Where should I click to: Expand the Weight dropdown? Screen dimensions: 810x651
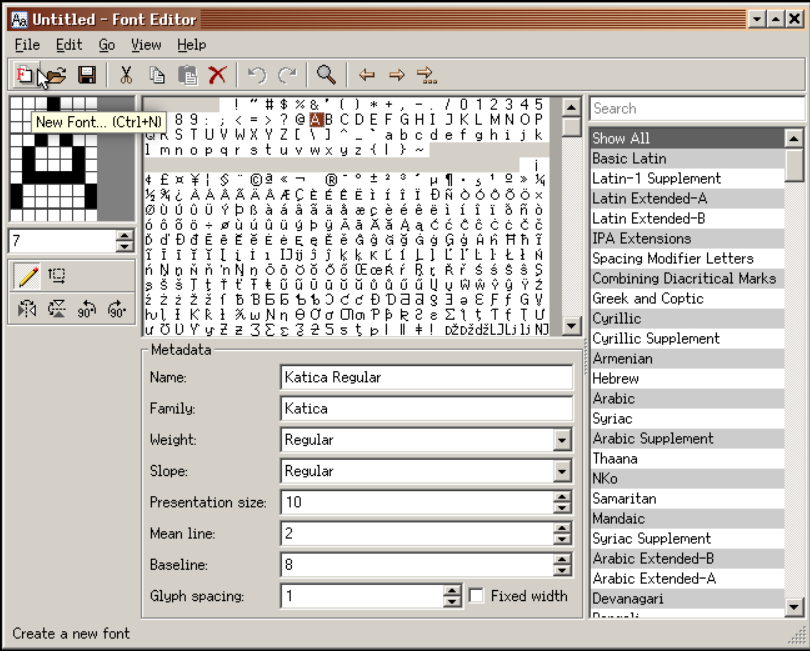562,440
